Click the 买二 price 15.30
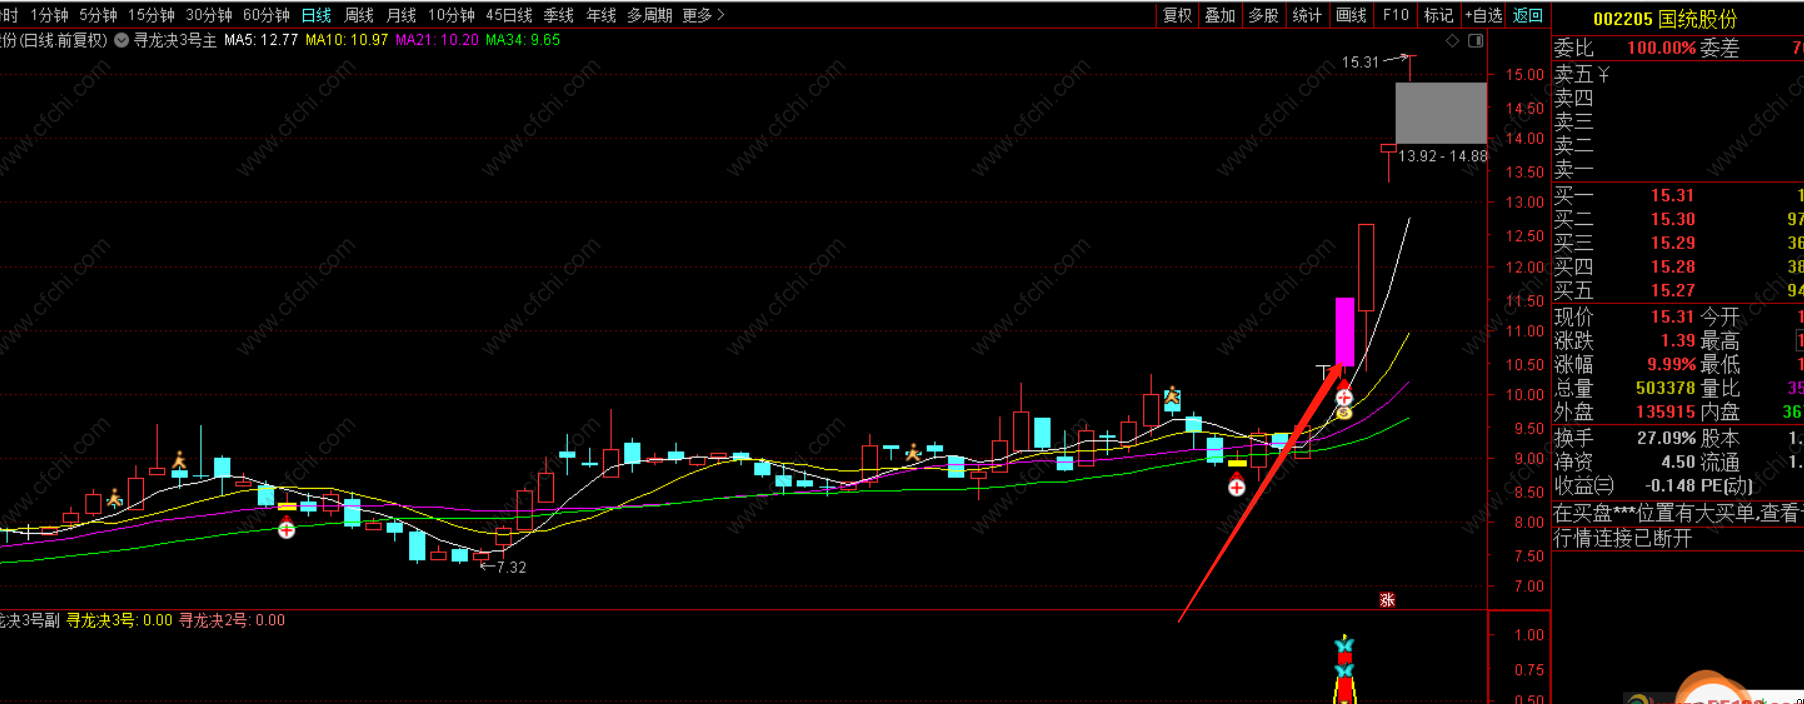Image resolution: width=1804 pixels, height=704 pixels. coord(1673,219)
